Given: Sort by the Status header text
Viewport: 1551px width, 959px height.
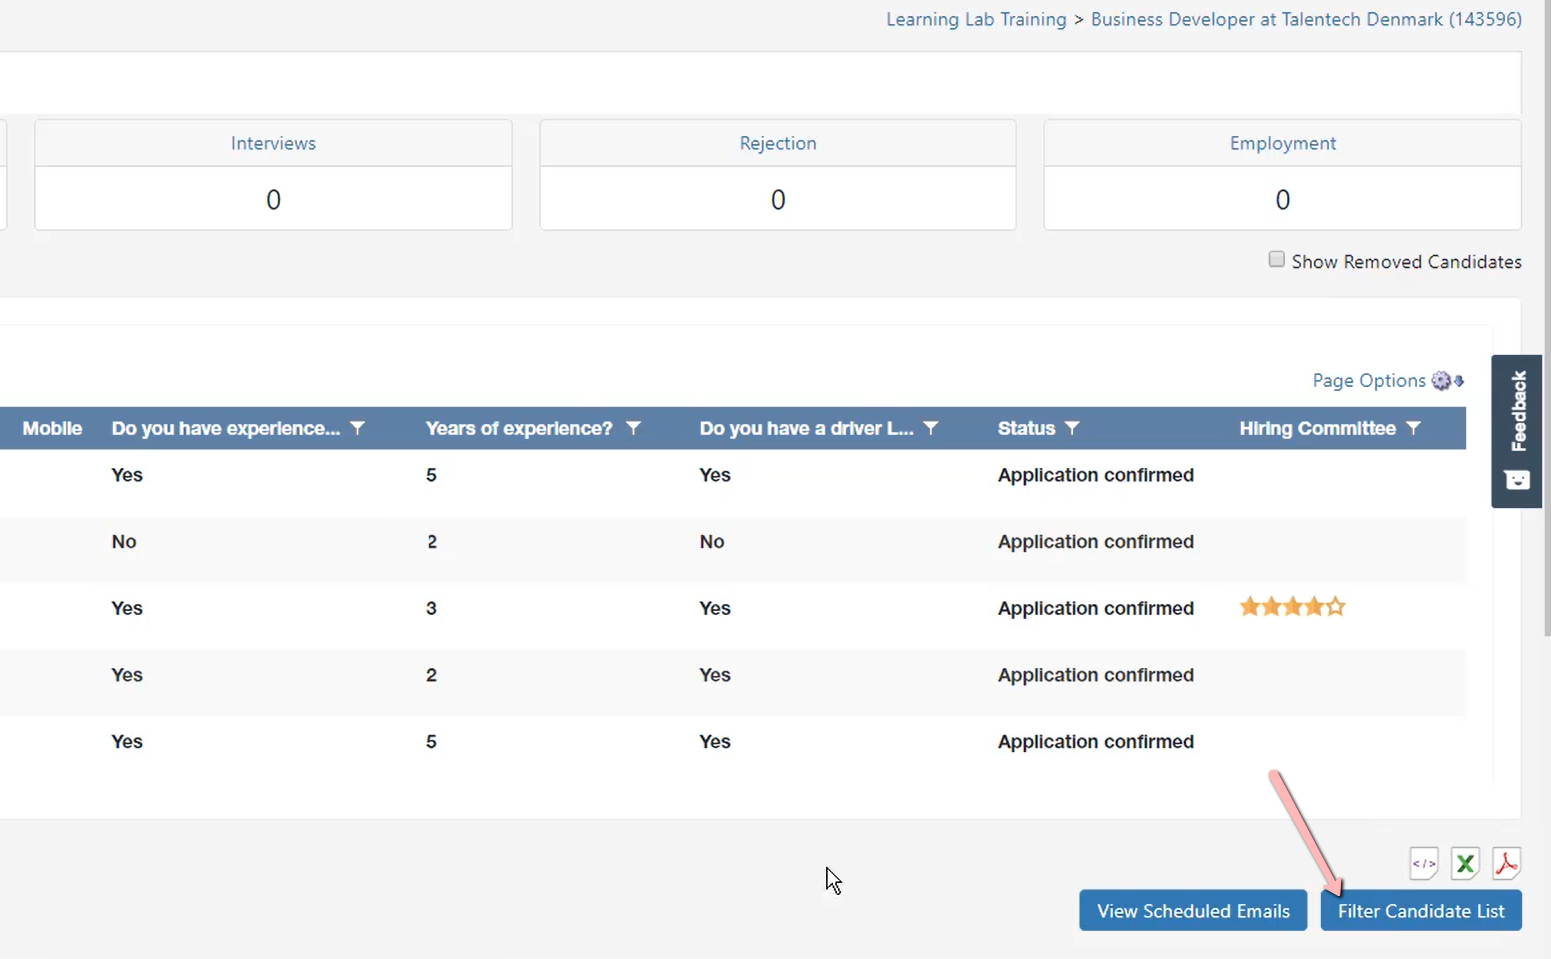Looking at the screenshot, I should [1026, 428].
